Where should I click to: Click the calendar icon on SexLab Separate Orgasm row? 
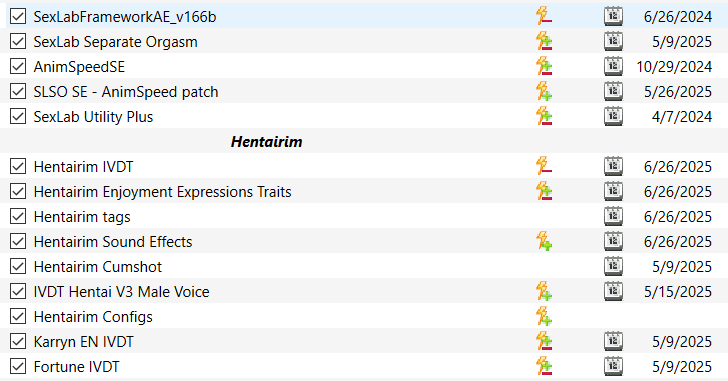pos(613,41)
